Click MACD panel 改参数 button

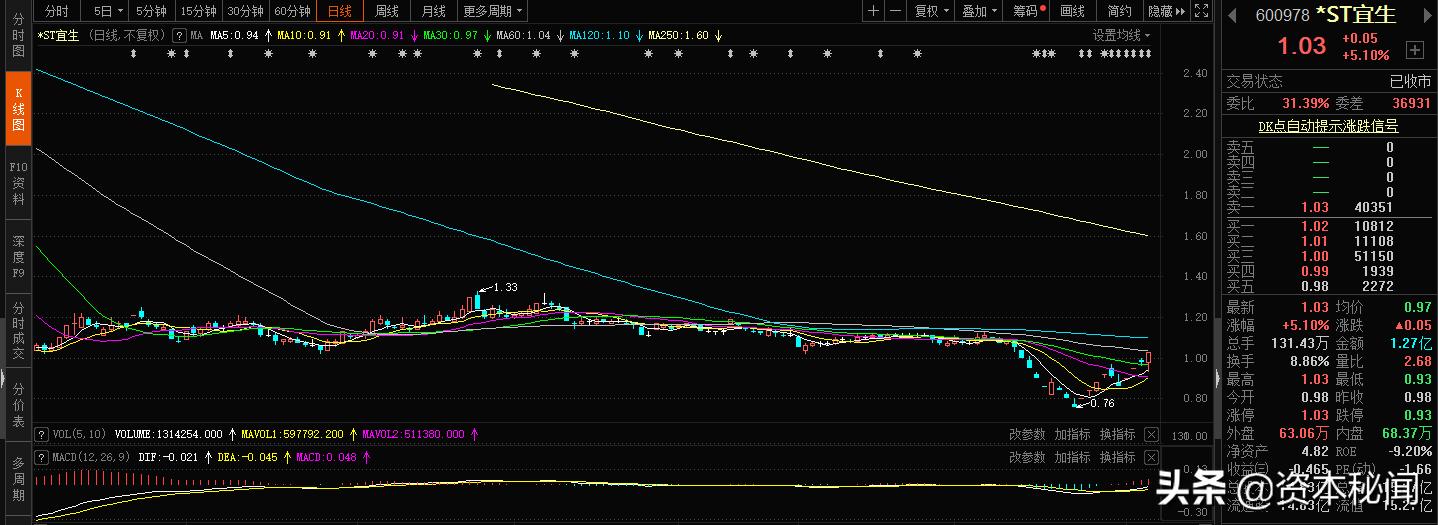pyautogui.click(x=1027, y=457)
